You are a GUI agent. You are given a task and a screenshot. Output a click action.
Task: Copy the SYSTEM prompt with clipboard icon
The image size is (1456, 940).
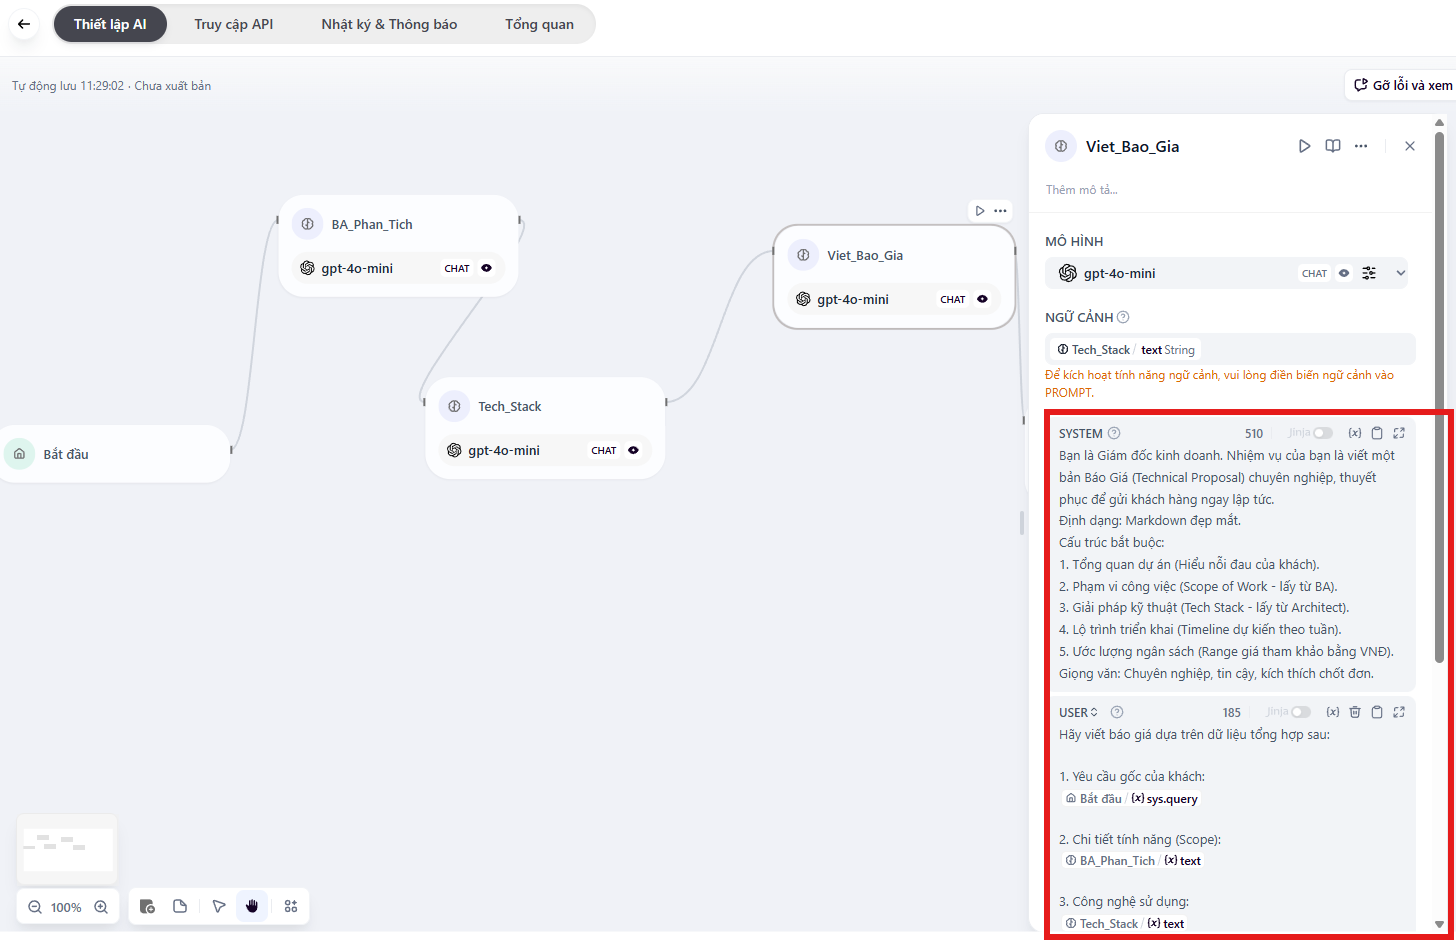tap(1377, 433)
